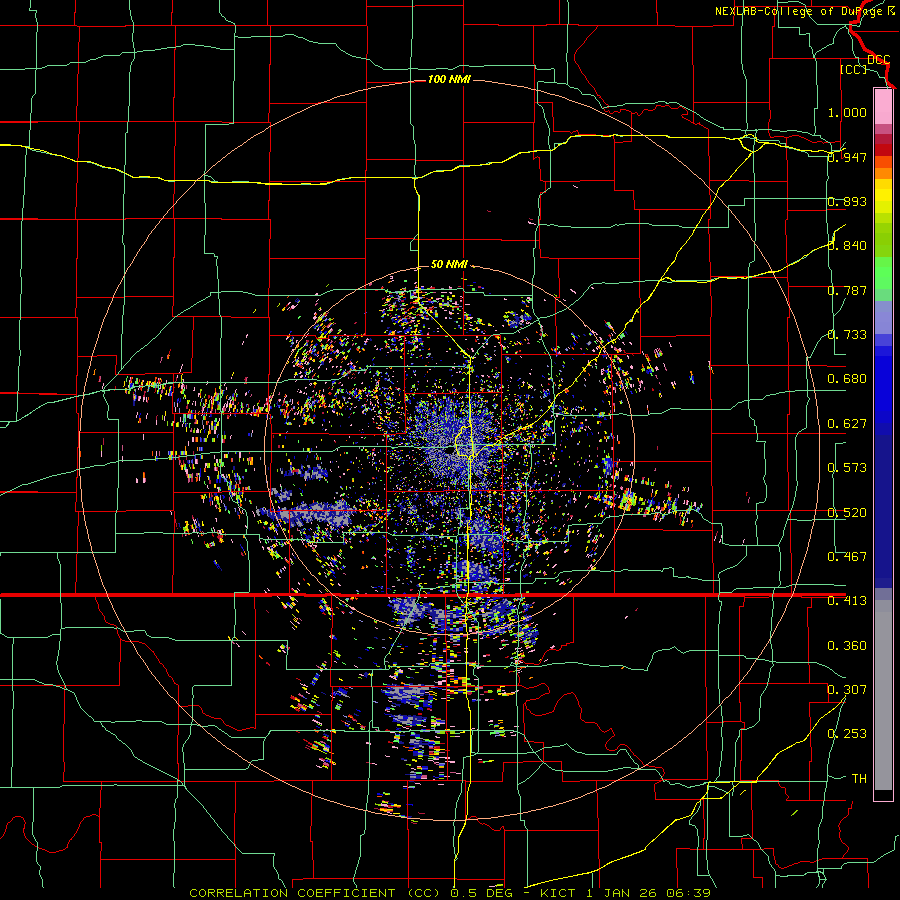The height and width of the screenshot is (900, 900).
Task: Click the "0.467" scale value
Action: point(847,557)
